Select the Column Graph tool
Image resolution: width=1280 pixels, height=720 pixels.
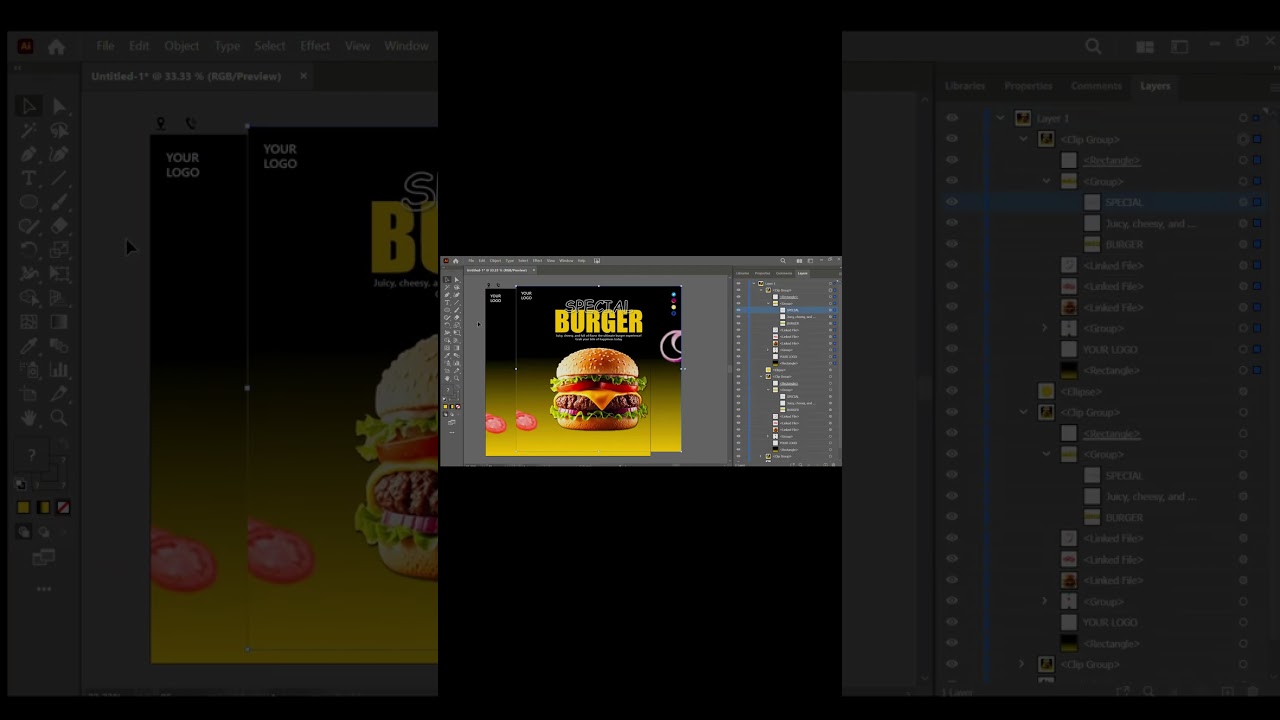(59, 370)
